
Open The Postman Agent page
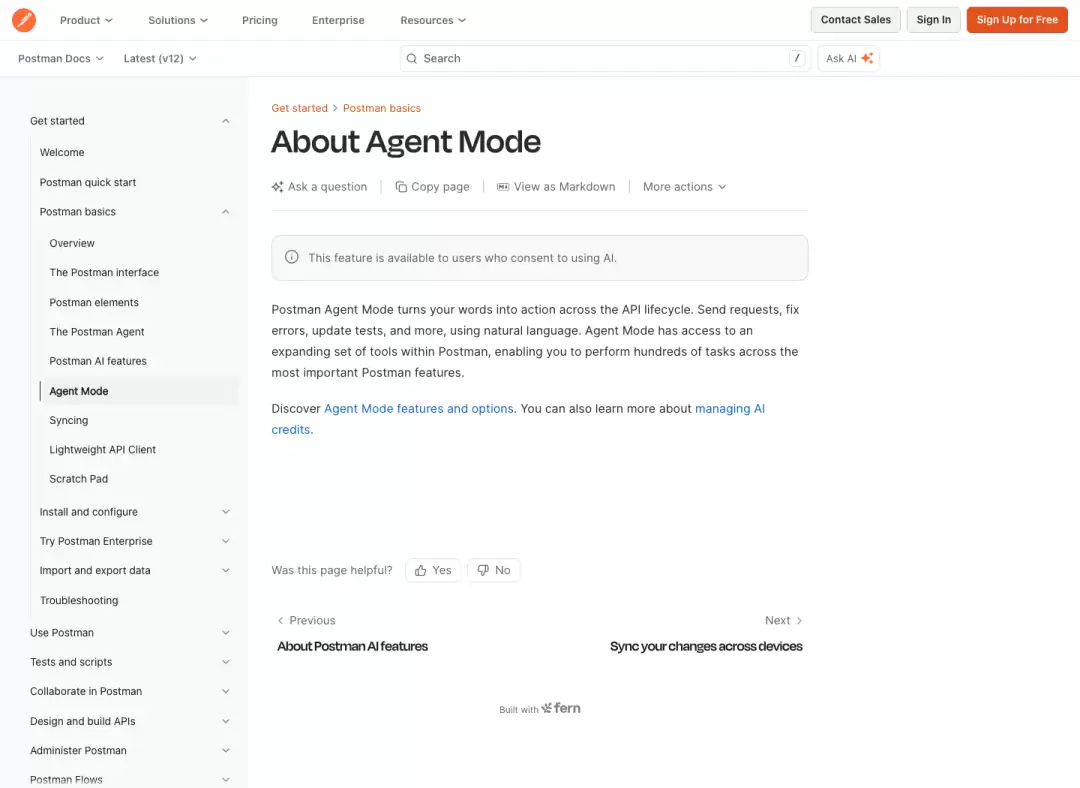[x=96, y=332]
